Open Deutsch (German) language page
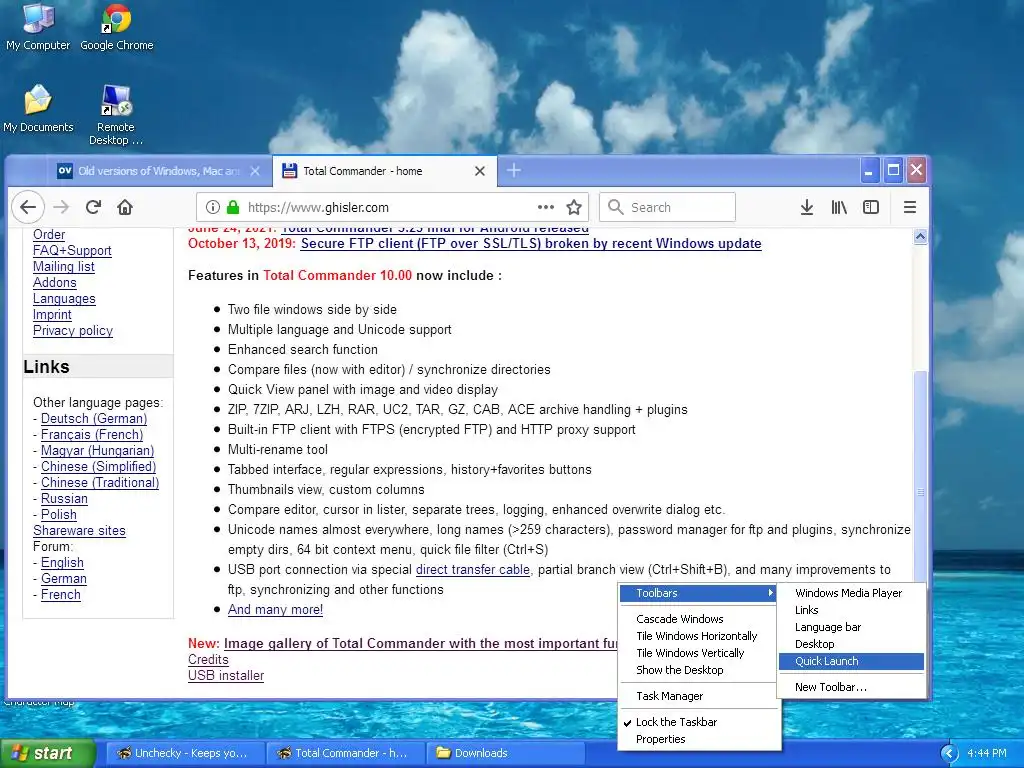The image size is (1024, 768). tap(93, 418)
